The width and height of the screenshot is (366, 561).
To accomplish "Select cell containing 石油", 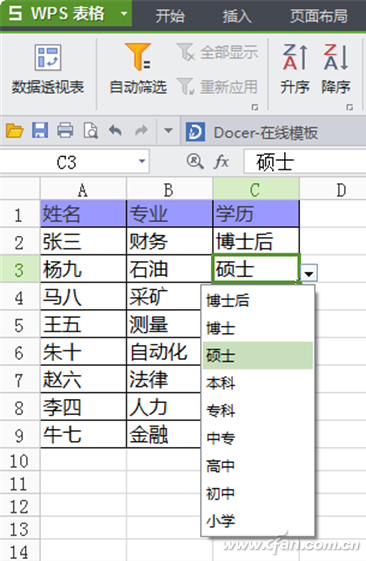I will (x=170, y=269).
